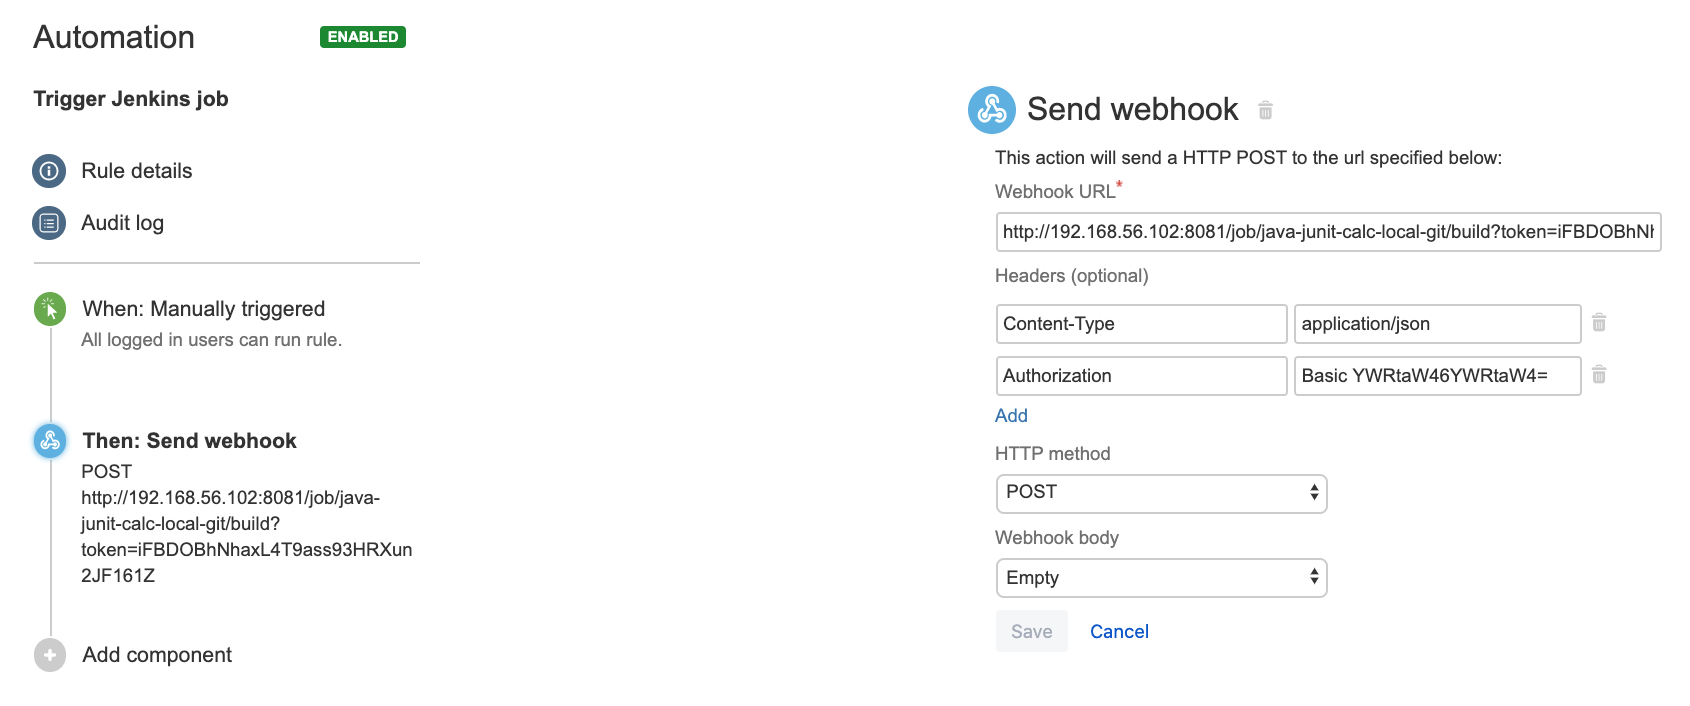Toggle the ENABLED status badge

coord(363,37)
